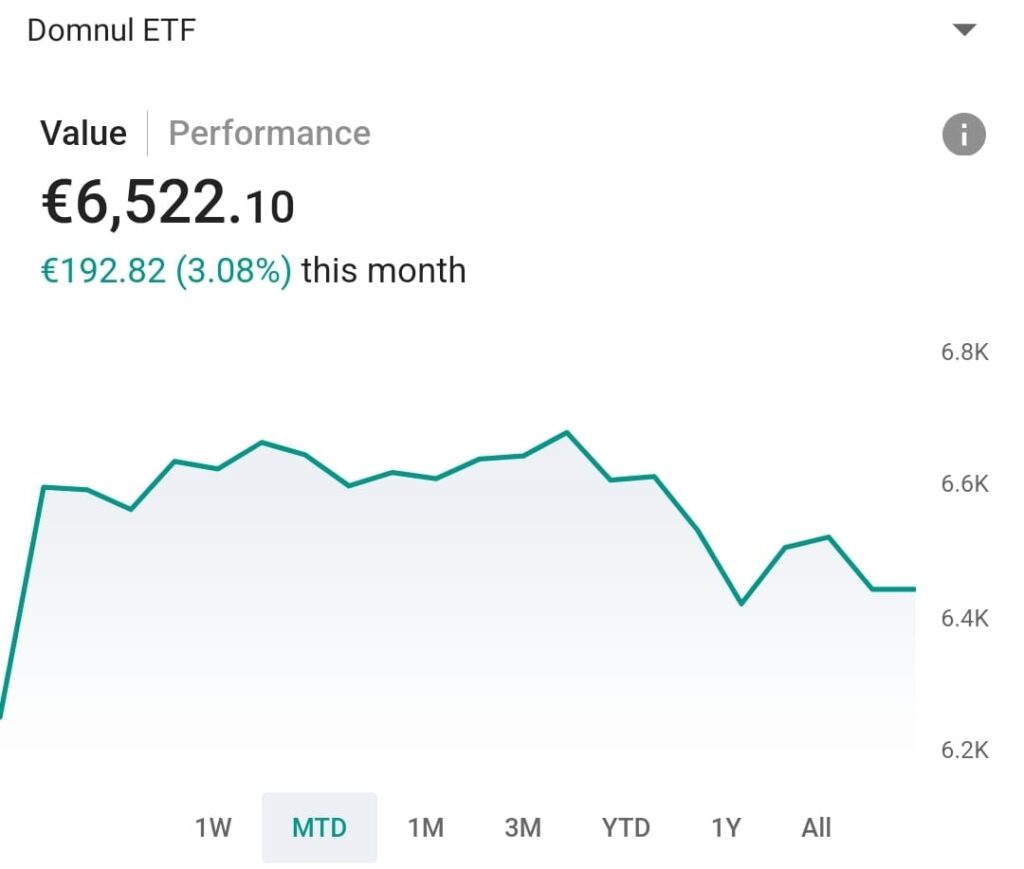
Task: Click the "this month" label text
Action: point(383,271)
